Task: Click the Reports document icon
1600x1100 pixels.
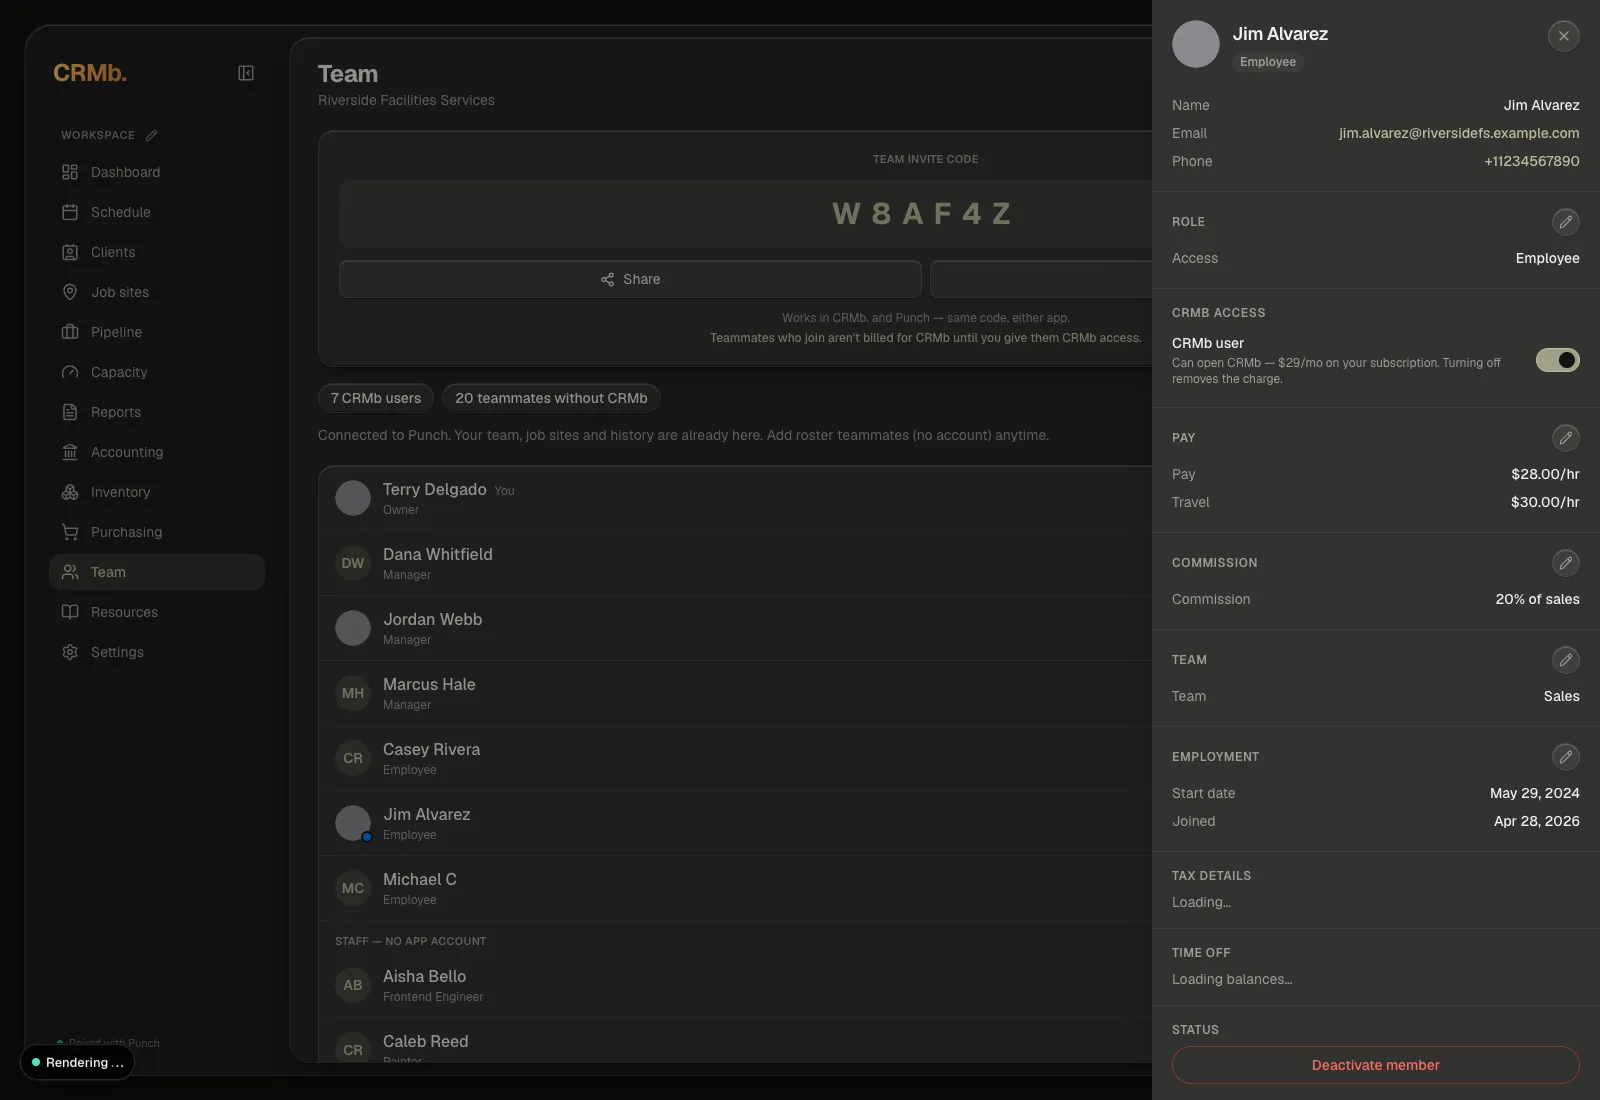Action: tap(70, 412)
